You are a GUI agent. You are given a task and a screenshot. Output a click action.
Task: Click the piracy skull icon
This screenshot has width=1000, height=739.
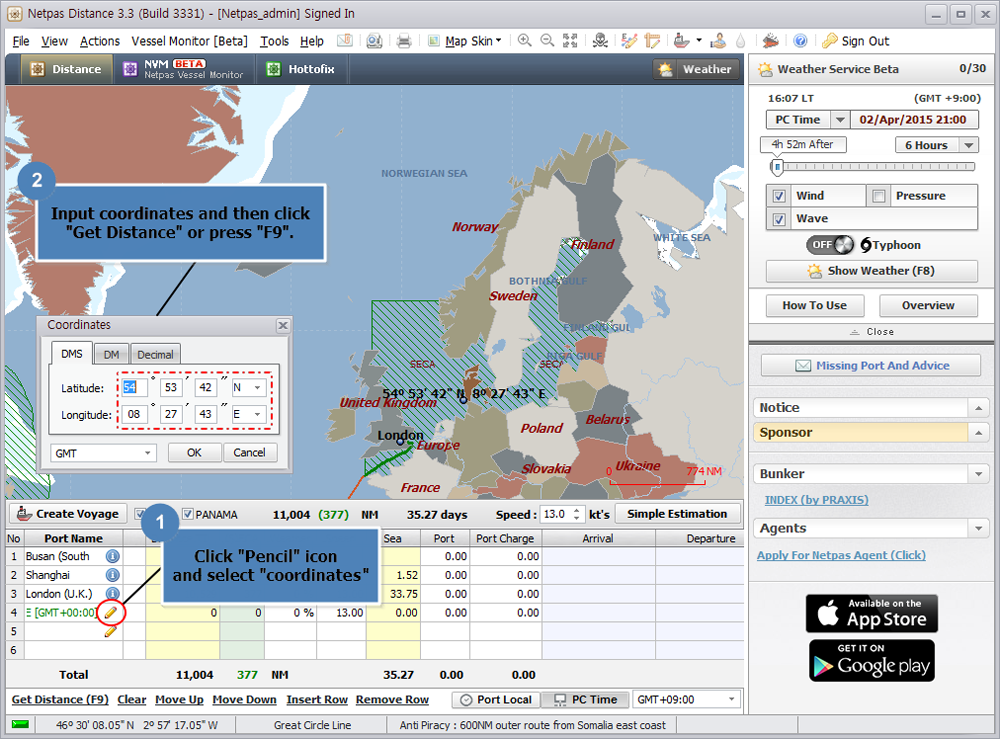[x=600, y=41]
